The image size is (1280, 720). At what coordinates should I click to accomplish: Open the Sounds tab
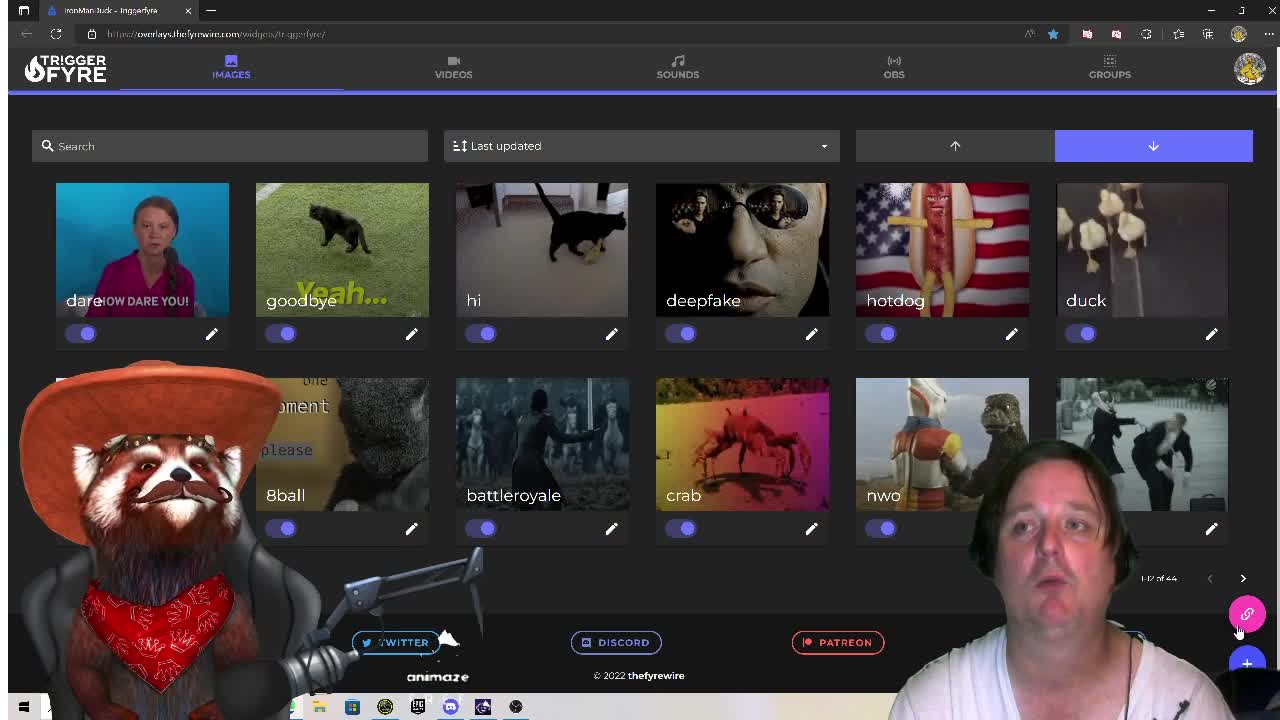pos(677,67)
